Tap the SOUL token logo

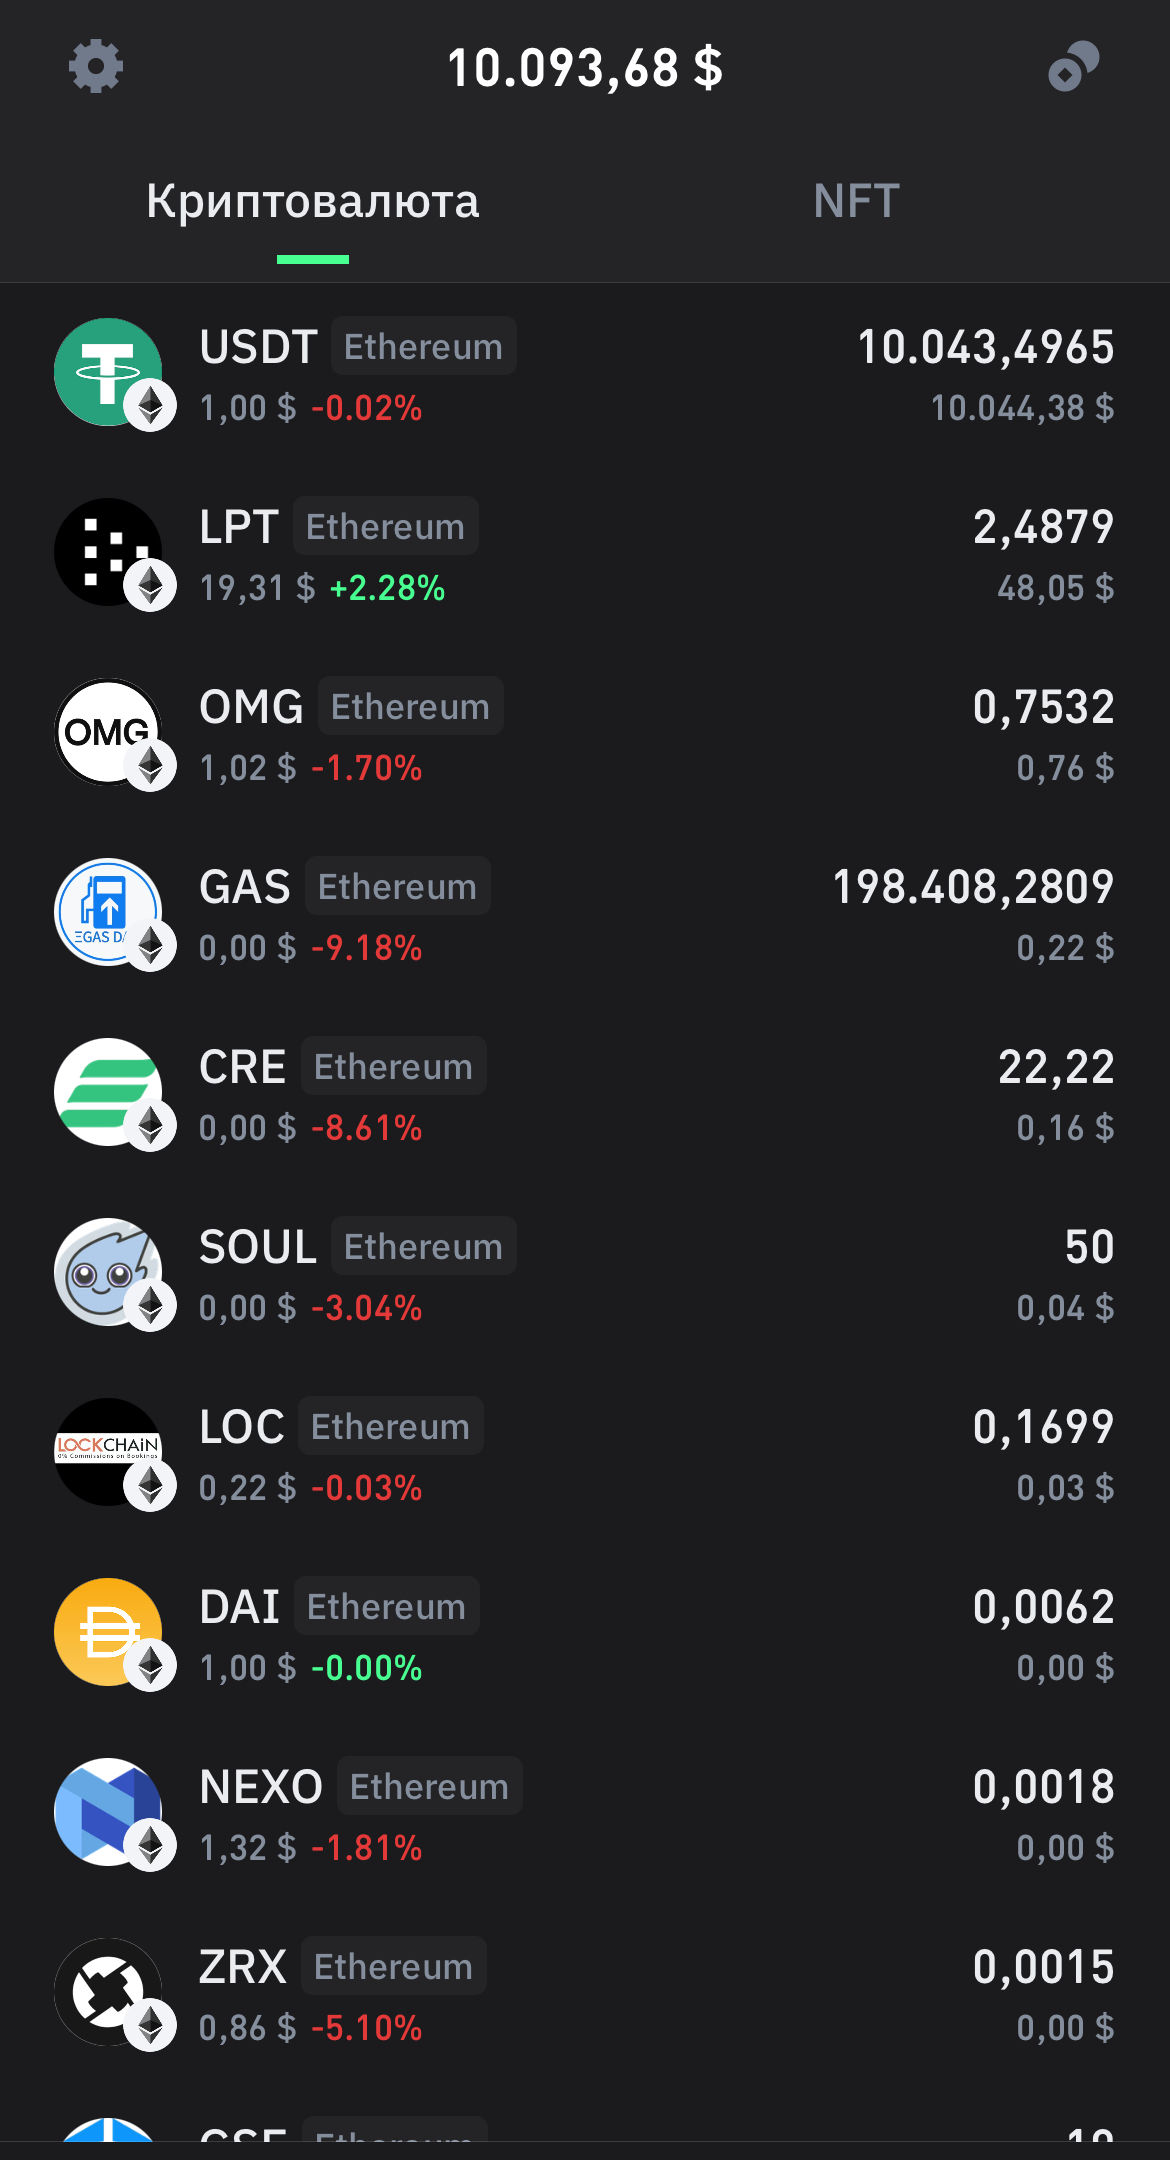tap(108, 1272)
